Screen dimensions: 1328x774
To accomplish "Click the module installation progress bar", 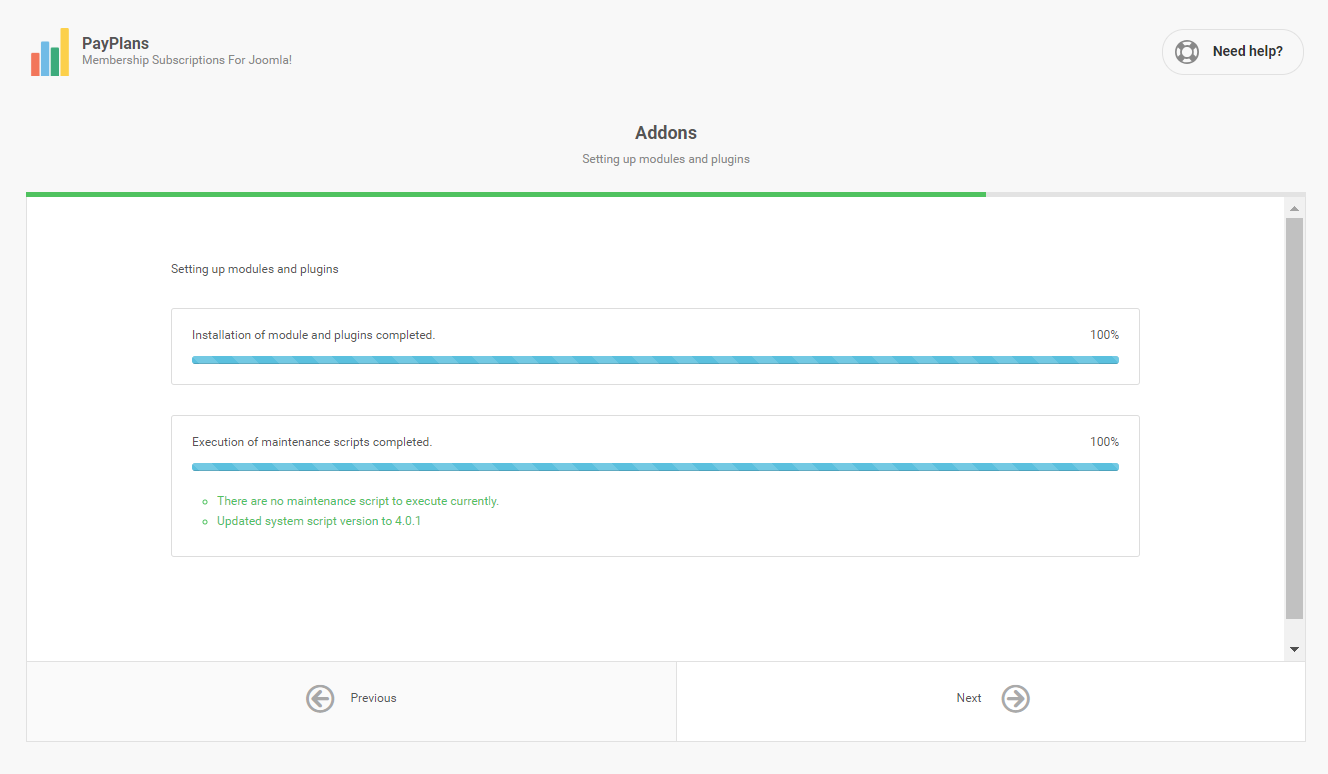I will point(655,360).
